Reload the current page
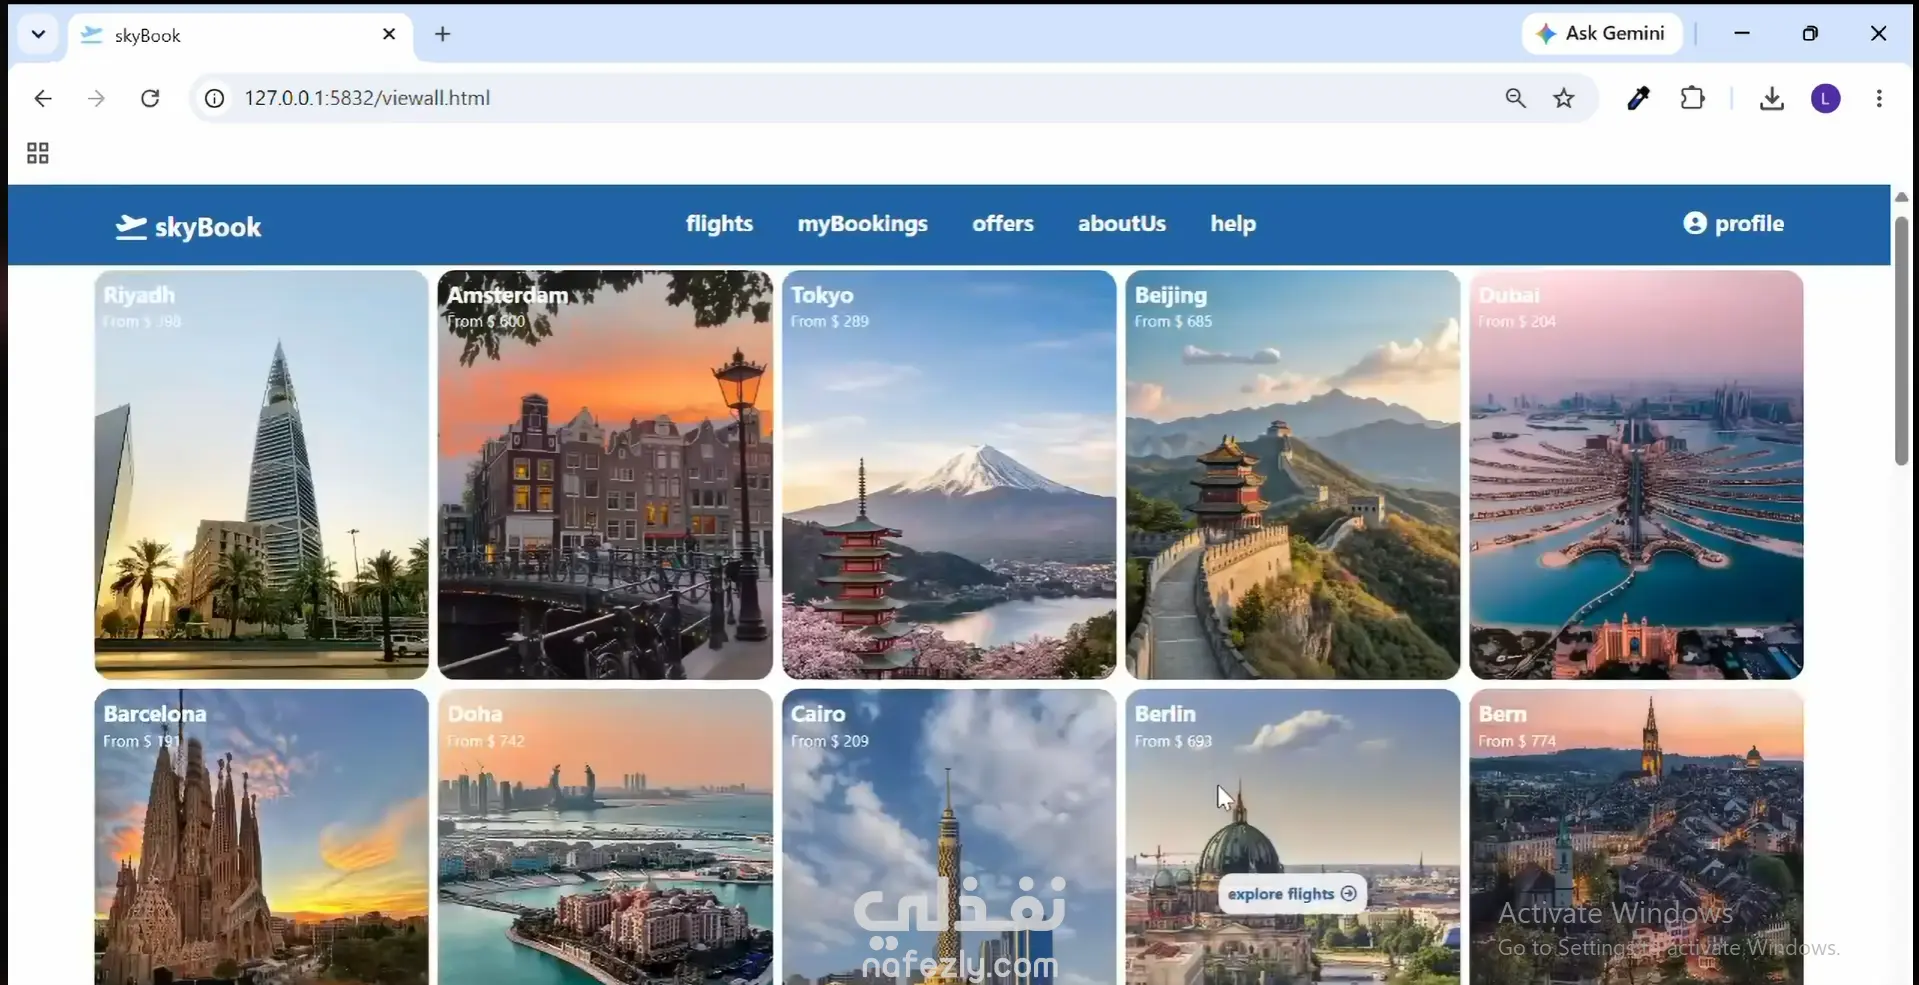The width and height of the screenshot is (1919, 985). pos(150,98)
